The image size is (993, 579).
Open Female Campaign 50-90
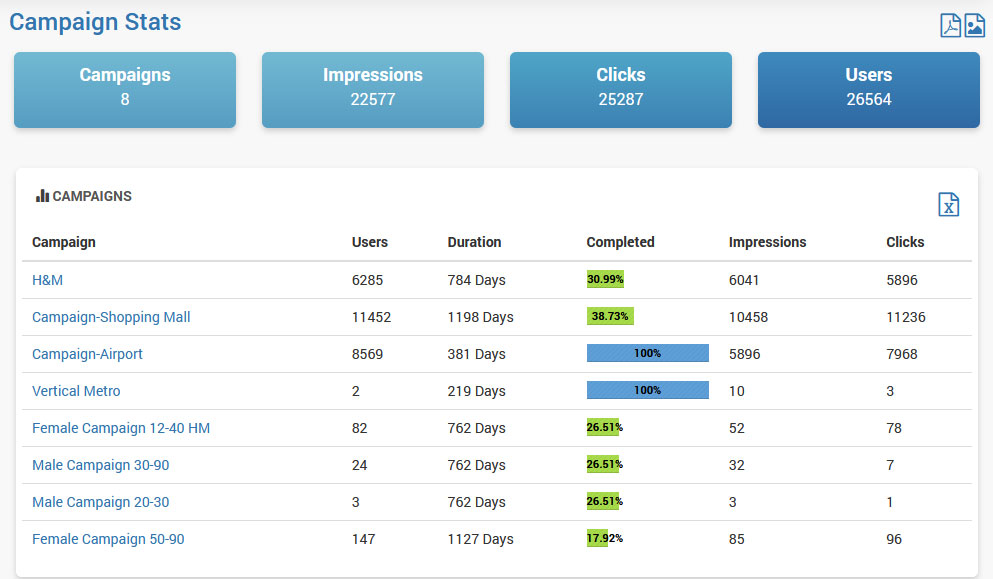click(x=108, y=539)
